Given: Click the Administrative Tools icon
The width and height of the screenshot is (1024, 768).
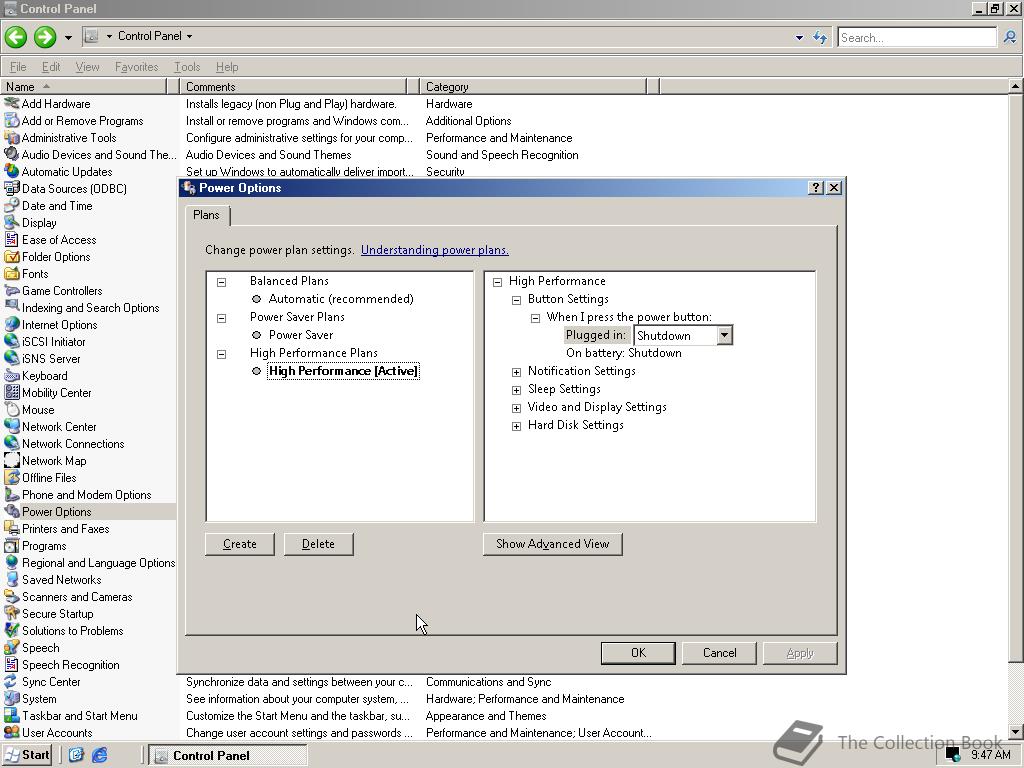Looking at the screenshot, I should click(x=11, y=137).
